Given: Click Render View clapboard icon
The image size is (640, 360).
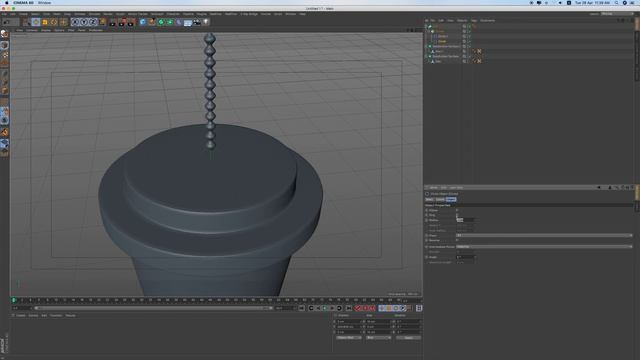Looking at the screenshot, I should [x=113, y=22].
